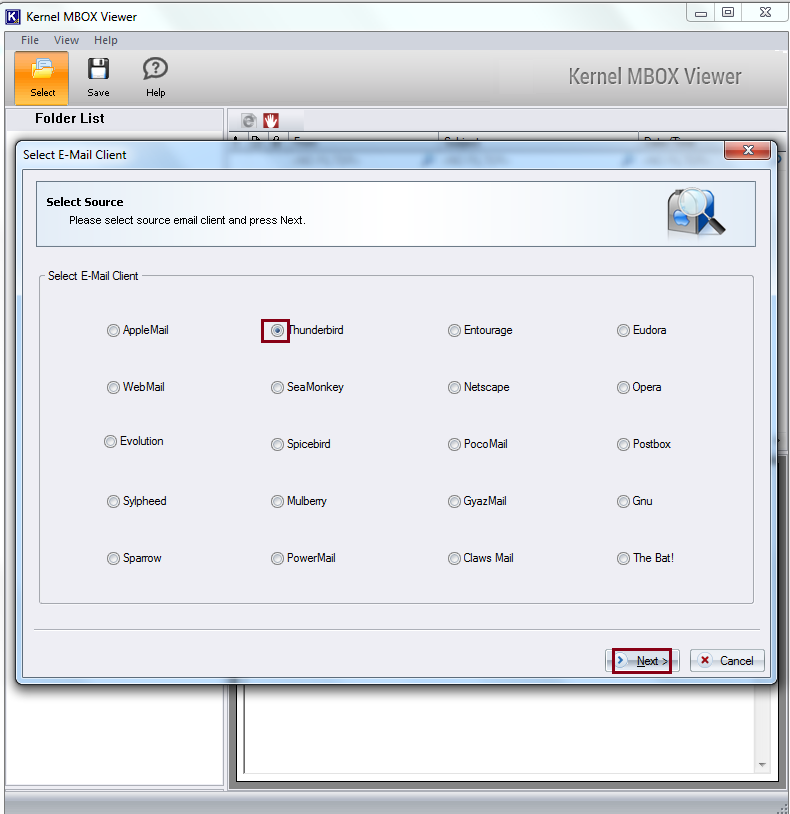Select the SeaMonkey option

coord(278,388)
